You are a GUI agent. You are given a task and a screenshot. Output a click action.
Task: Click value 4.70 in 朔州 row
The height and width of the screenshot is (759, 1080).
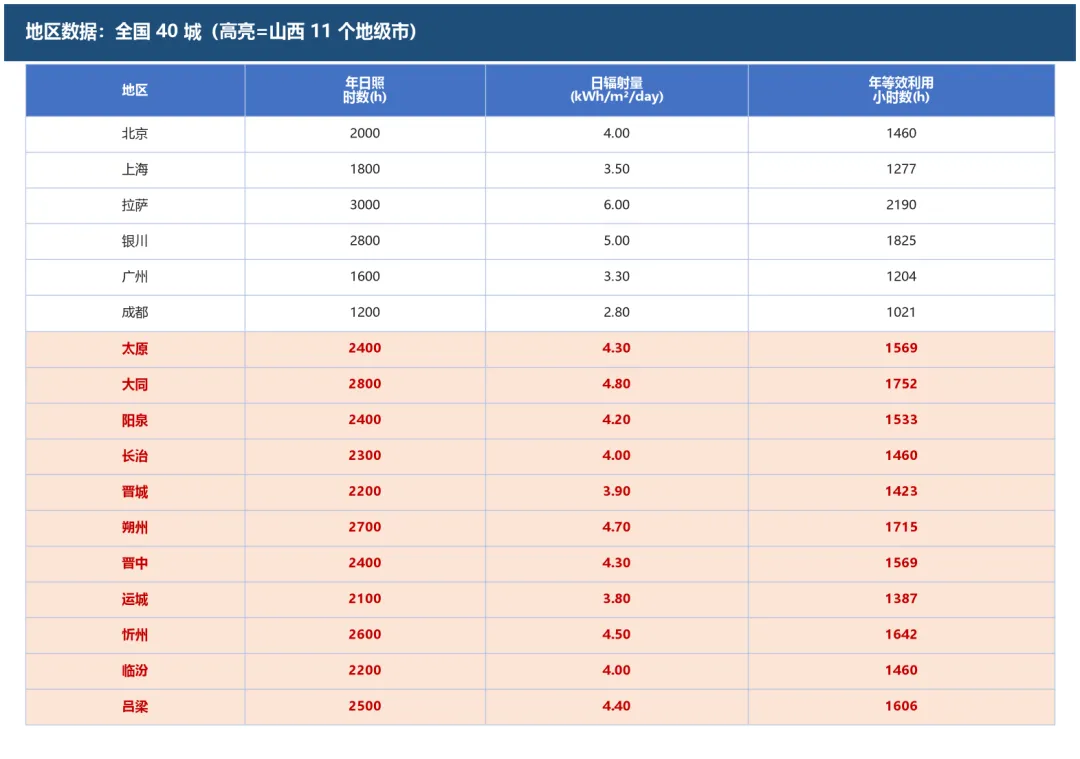click(616, 528)
